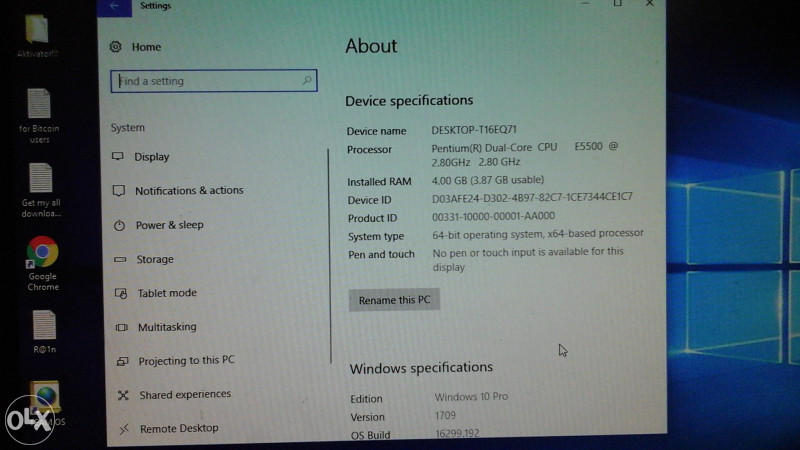This screenshot has height=450, width=800.
Task: Click the back arrow in Settings
Action: tap(114, 6)
